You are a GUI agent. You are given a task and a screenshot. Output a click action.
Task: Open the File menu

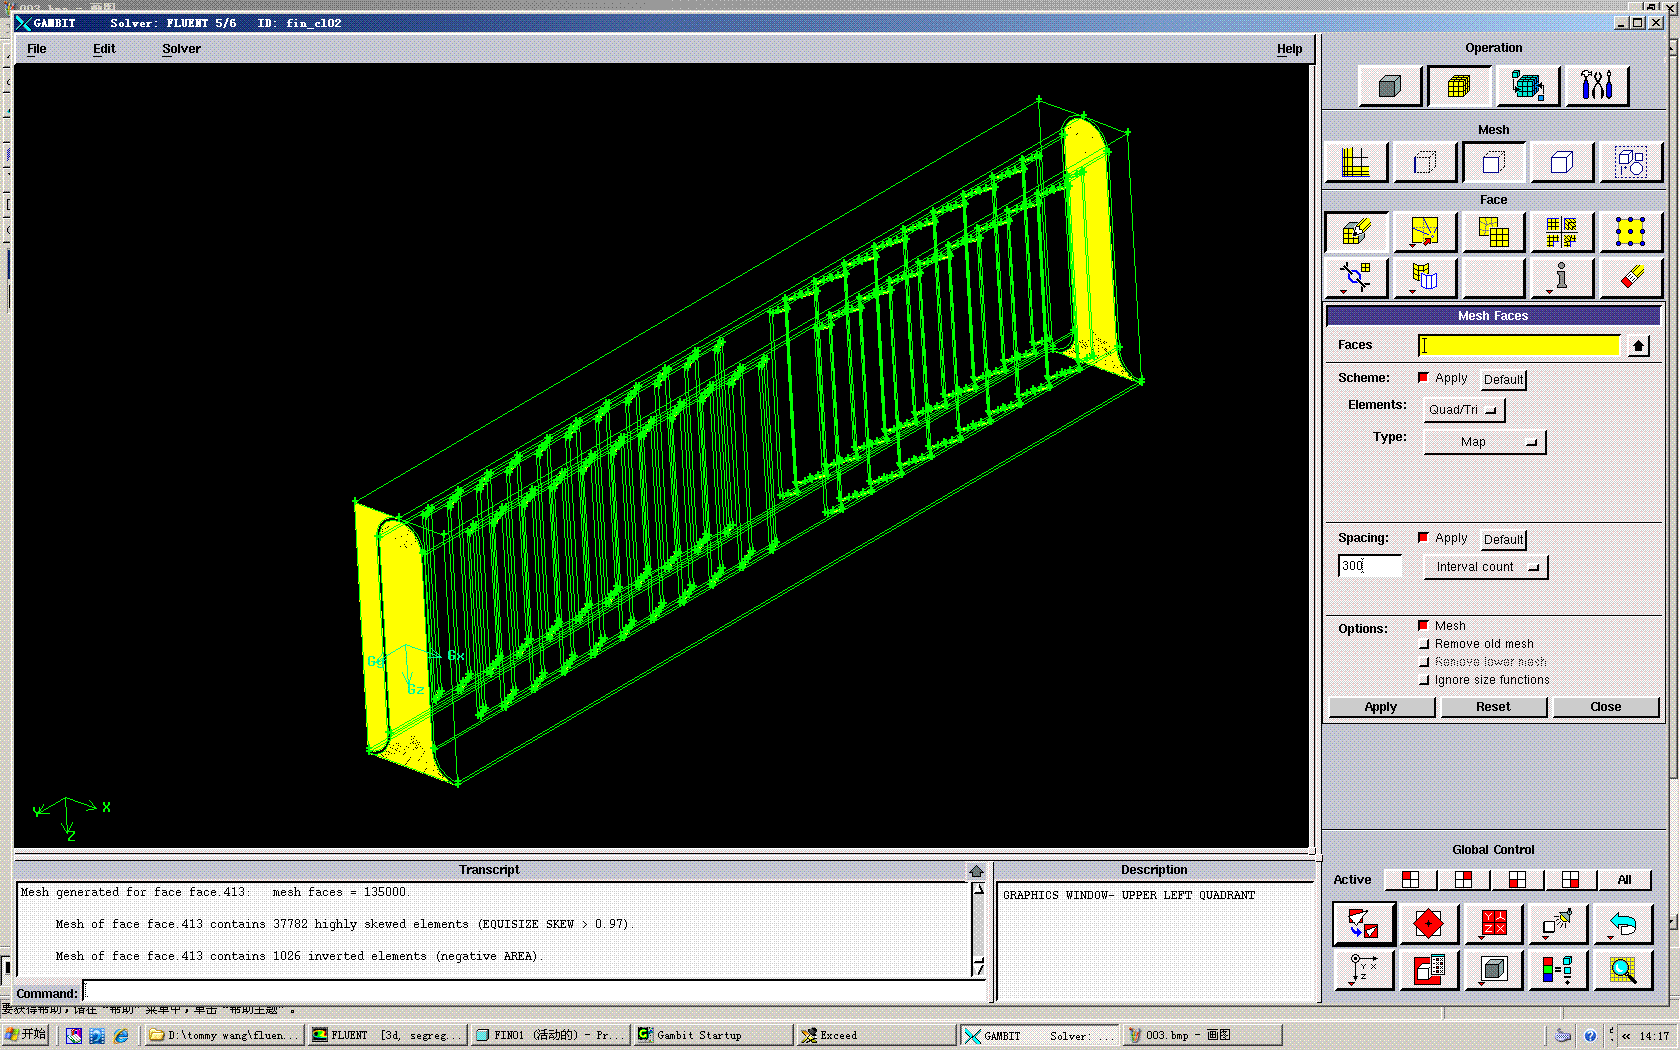[x=37, y=49]
